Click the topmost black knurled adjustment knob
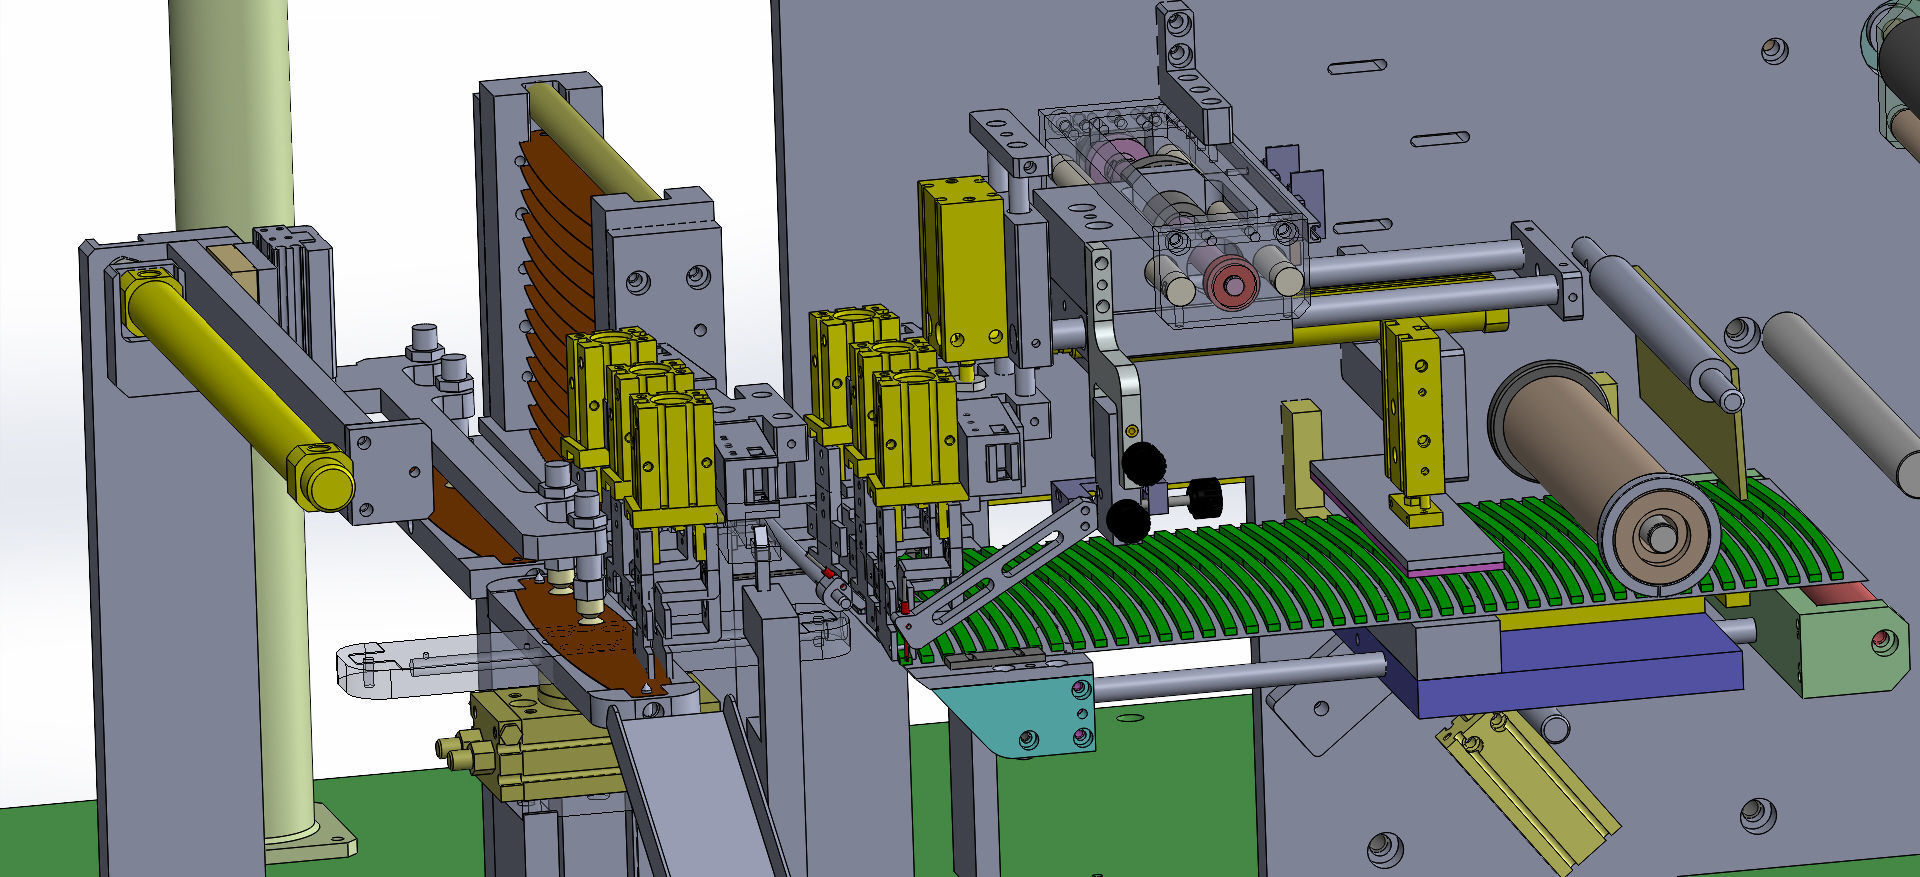 click(1143, 463)
